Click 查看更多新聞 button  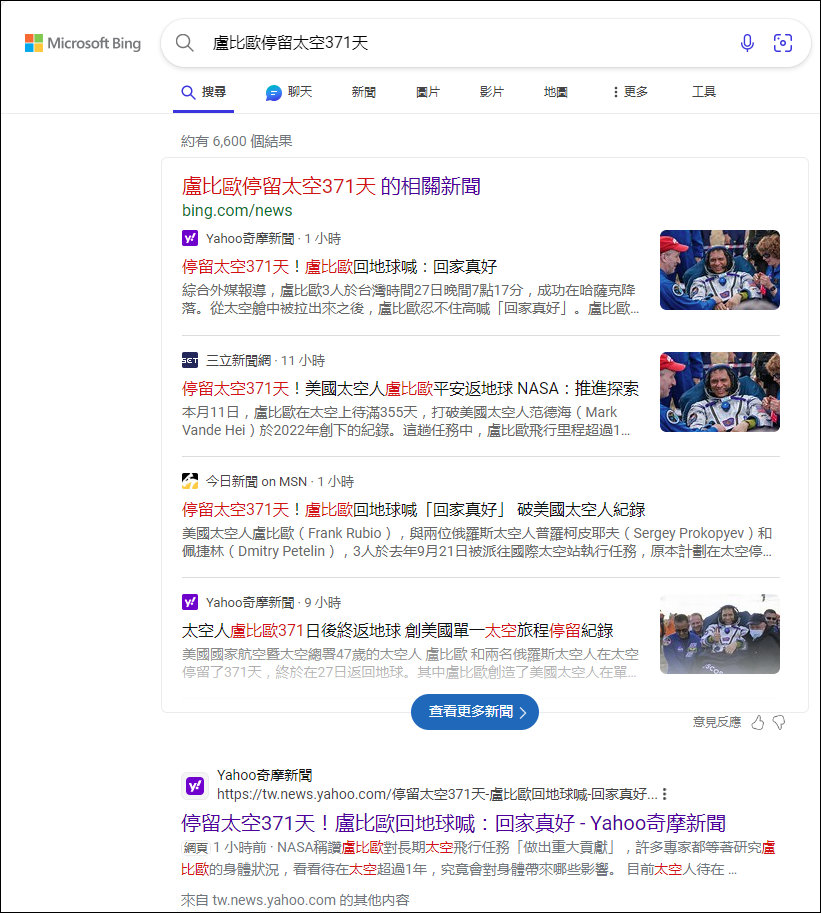(x=475, y=712)
